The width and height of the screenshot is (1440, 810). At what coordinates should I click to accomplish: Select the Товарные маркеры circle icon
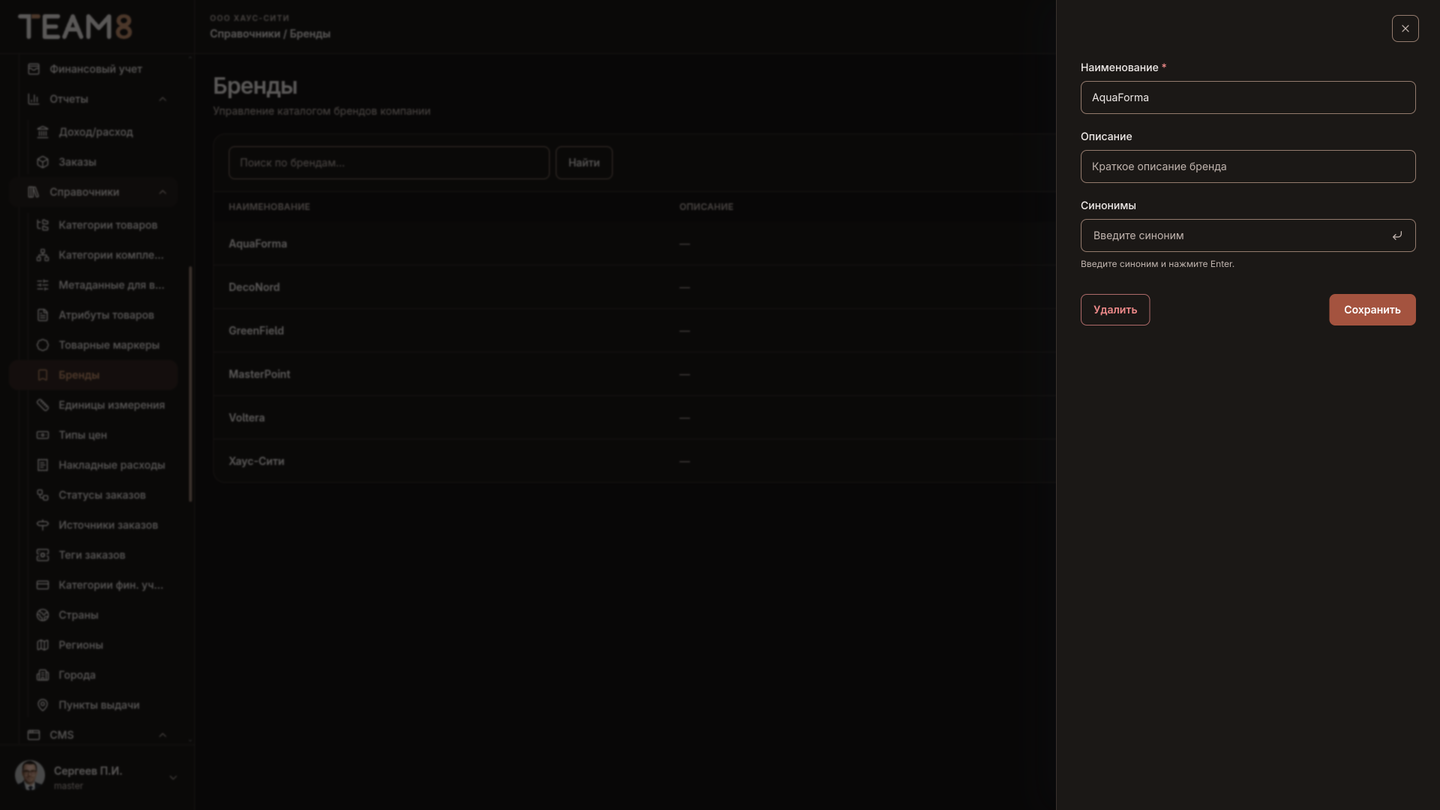pyautogui.click(x=42, y=345)
